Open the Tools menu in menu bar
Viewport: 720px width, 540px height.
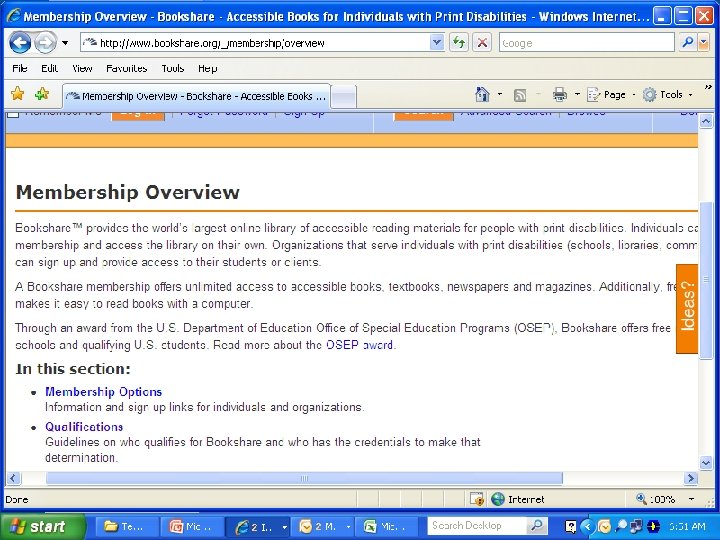point(173,68)
